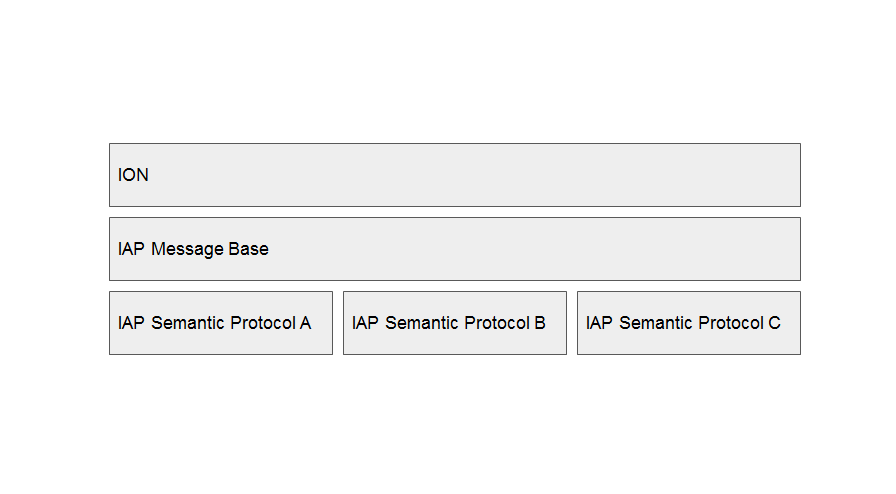Click the letter "A" in Protocol A label
The width and height of the screenshot is (896, 494).
click(305, 323)
